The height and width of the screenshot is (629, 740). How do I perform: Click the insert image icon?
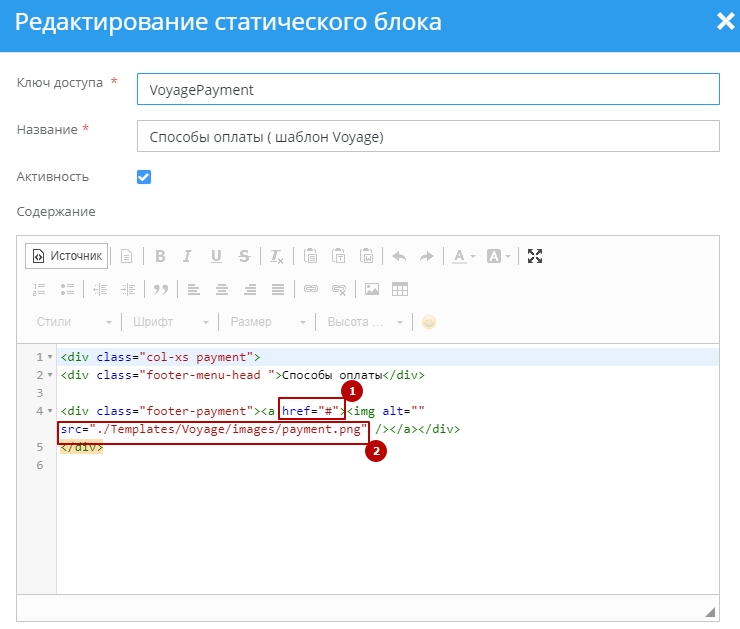click(372, 290)
